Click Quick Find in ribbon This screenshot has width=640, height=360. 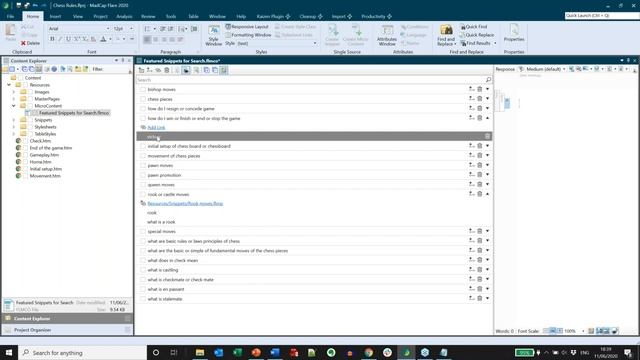(x=474, y=27)
